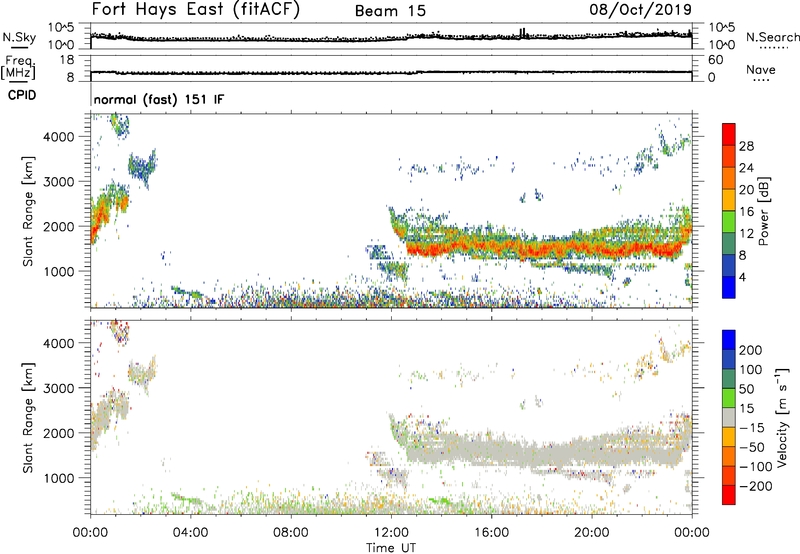Click the '-50' velocity colorbar label
Viewport: 800px width, 554px height.
751,448
